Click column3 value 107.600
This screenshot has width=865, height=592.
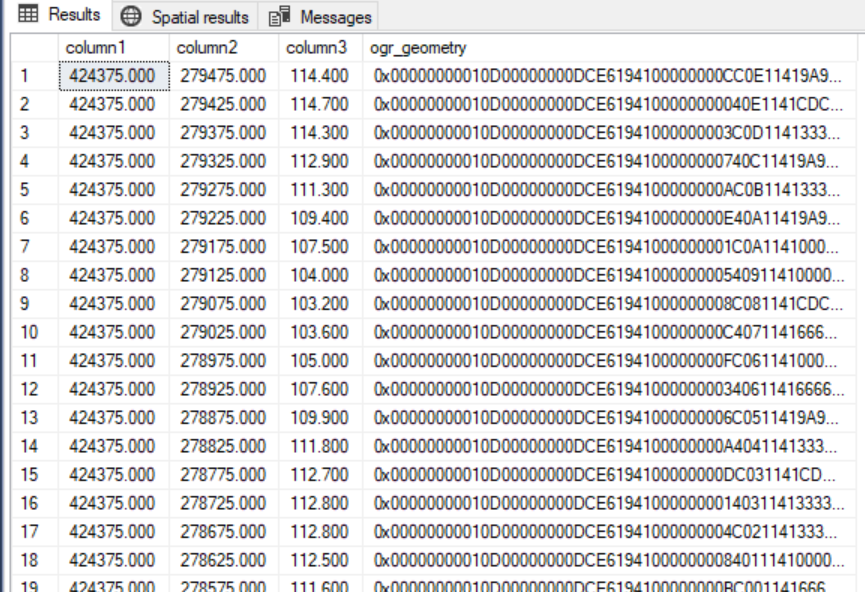(321, 389)
